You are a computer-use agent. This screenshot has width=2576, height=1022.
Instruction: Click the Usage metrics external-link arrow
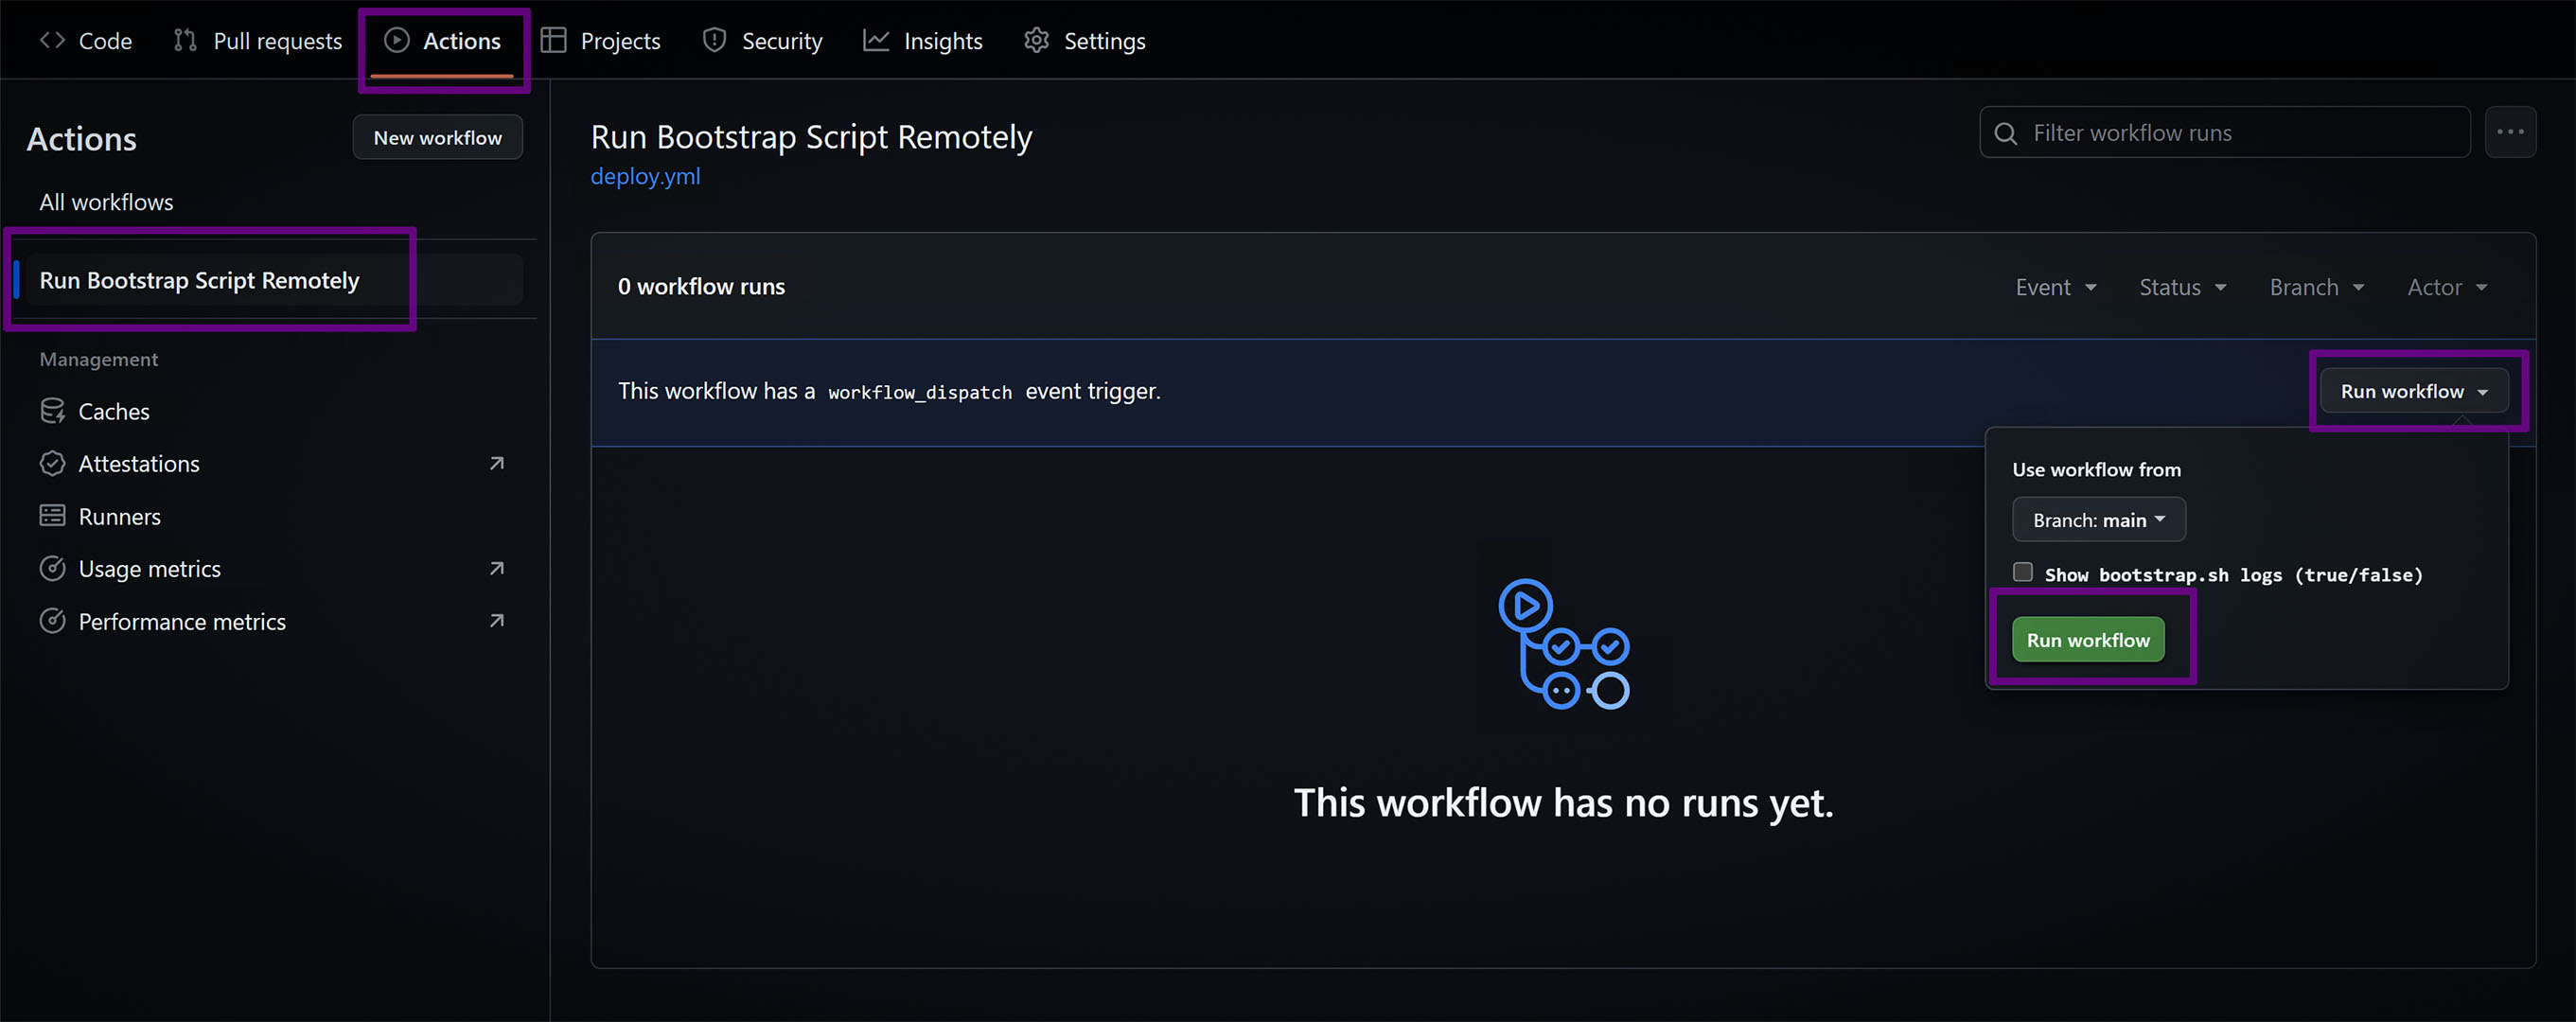496,568
